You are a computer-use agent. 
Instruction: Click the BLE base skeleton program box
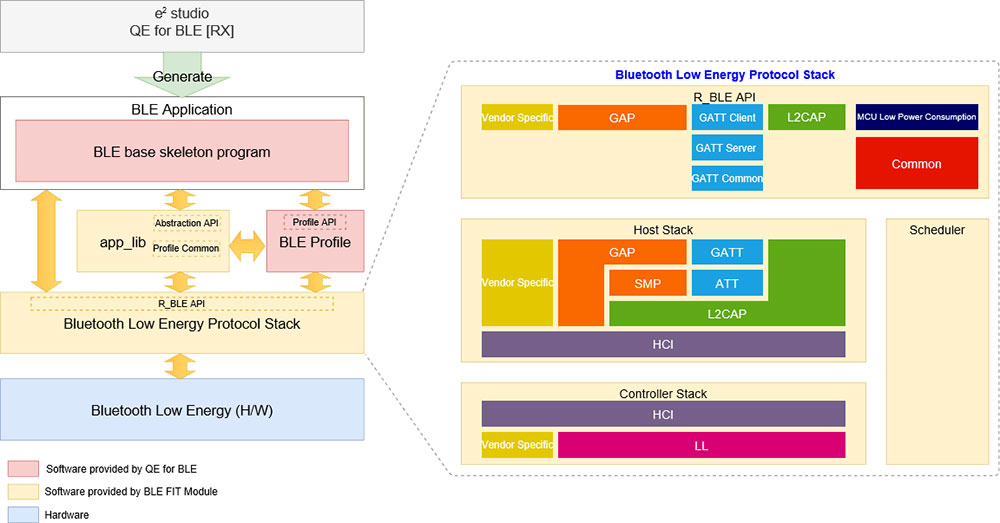click(x=182, y=151)
